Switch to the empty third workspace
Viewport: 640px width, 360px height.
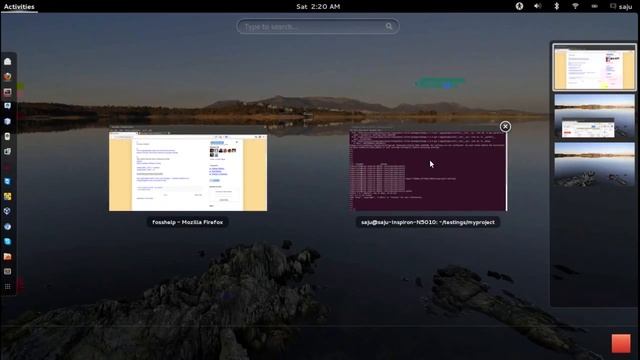(594, 164)
